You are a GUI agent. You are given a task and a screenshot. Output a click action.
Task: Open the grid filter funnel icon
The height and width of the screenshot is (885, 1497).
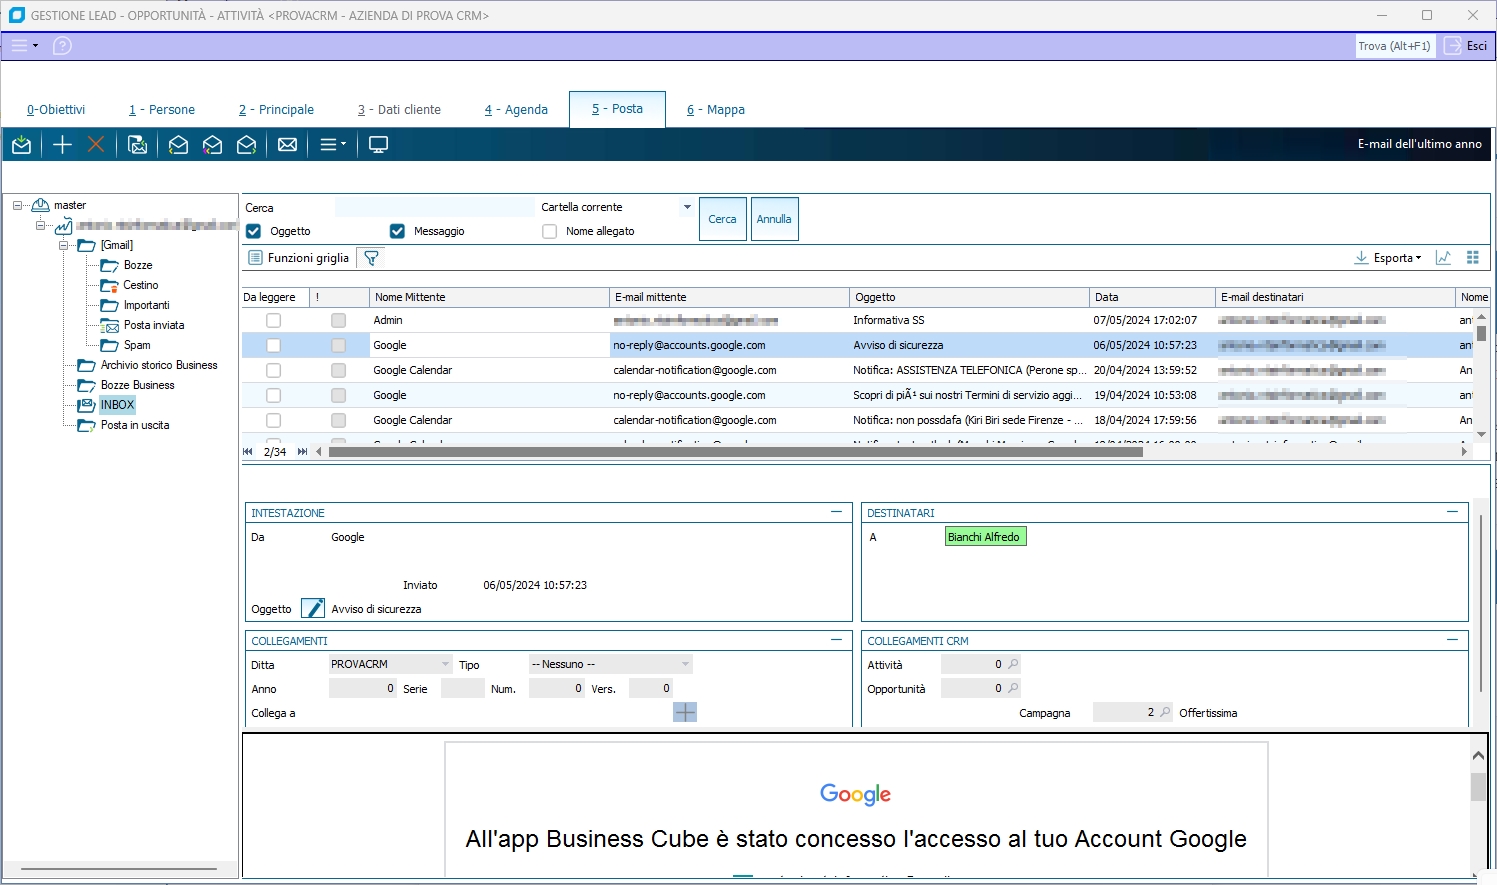pyautogui.click(x=371, y=258)
